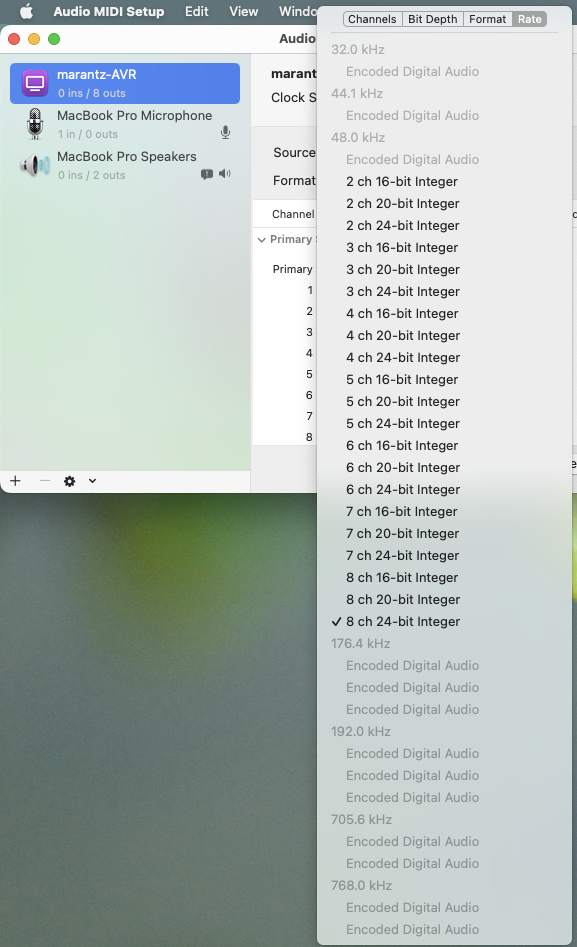The image size is (577, 947).
Task: Switch sorting to Bit Depth segment
Action: click(433, 19)
